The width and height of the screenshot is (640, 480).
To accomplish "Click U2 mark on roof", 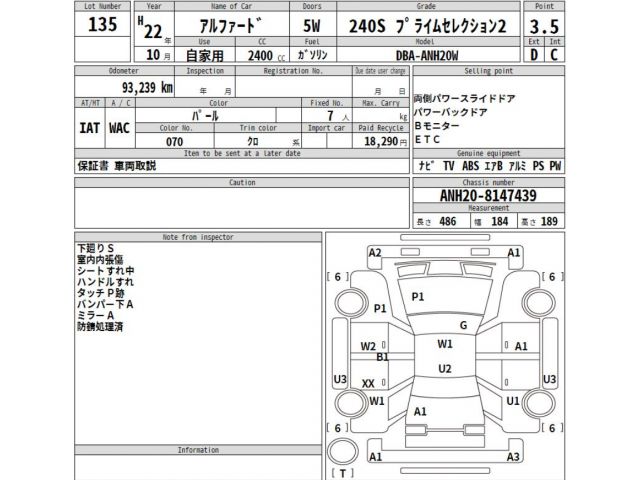I will (444, 369).
